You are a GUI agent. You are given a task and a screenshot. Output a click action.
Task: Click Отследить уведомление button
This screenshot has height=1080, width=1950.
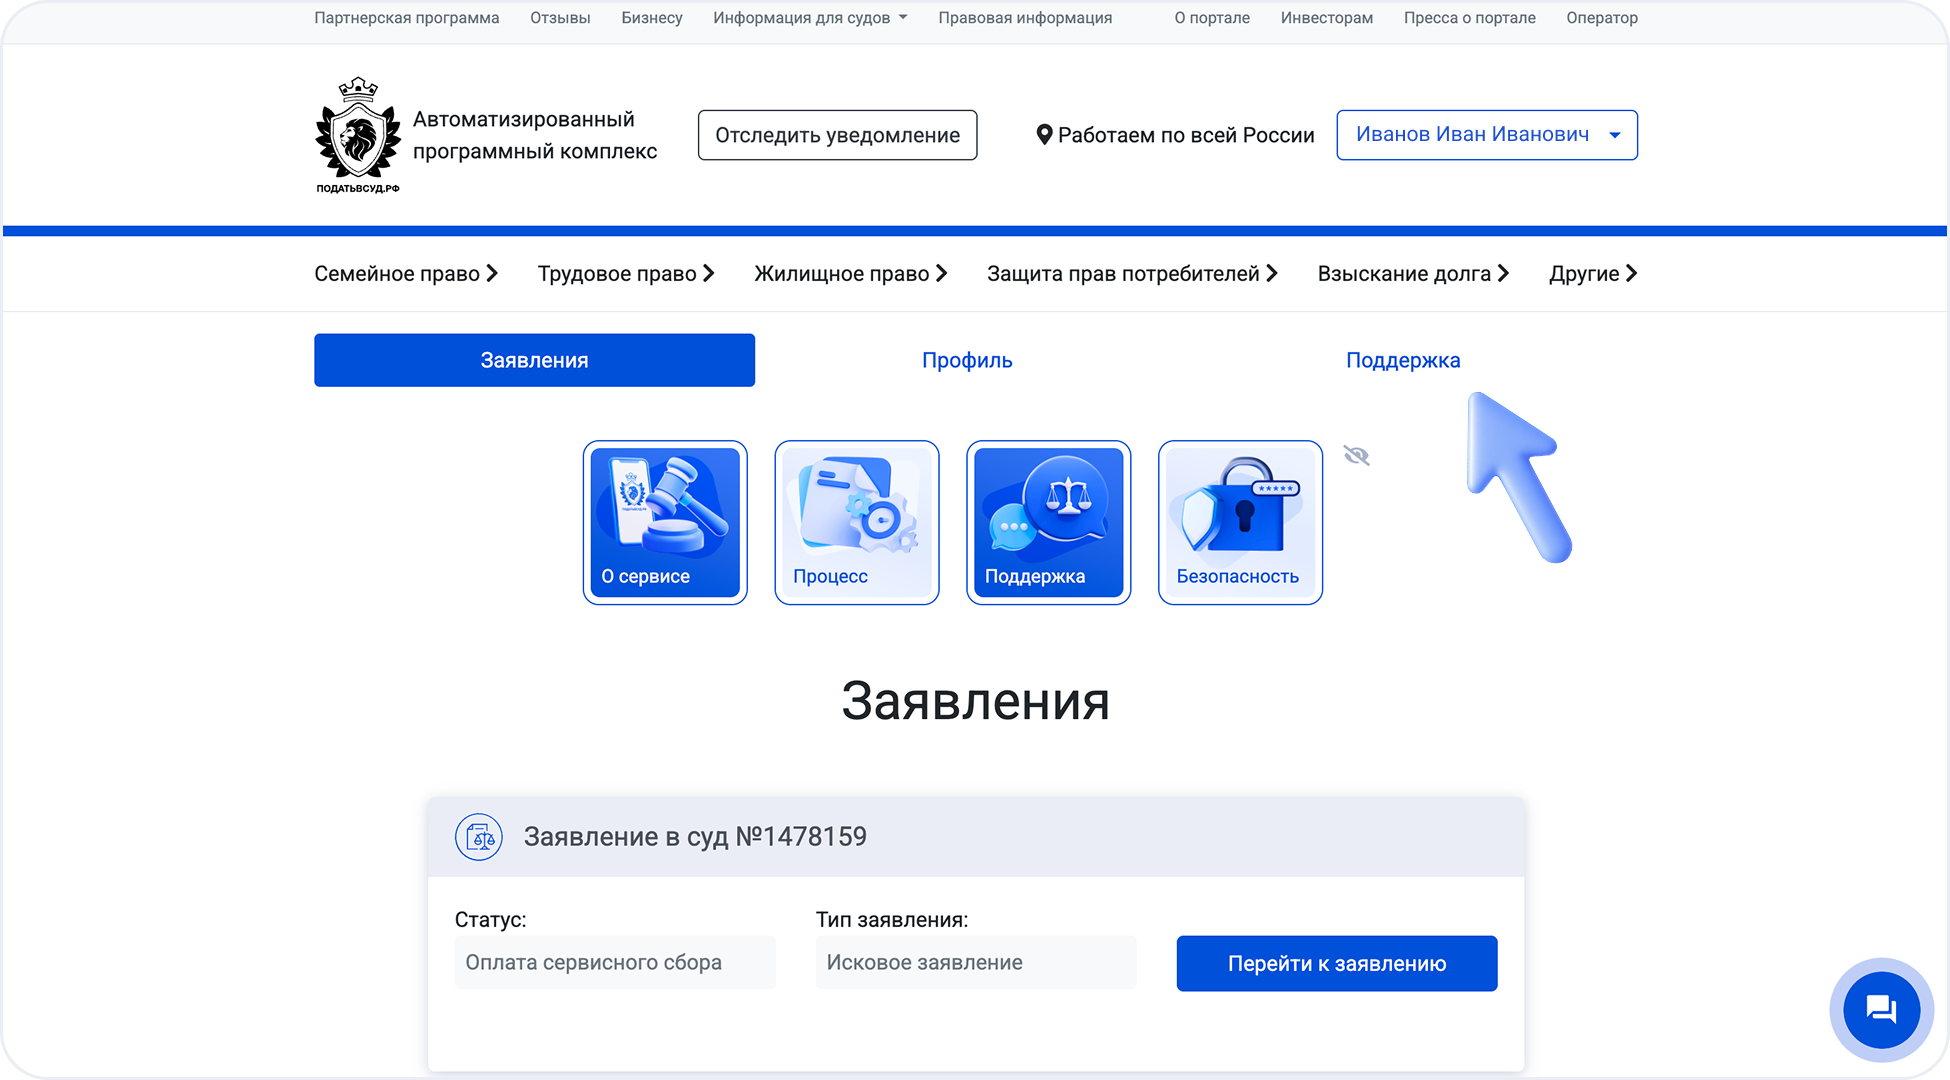837,135
